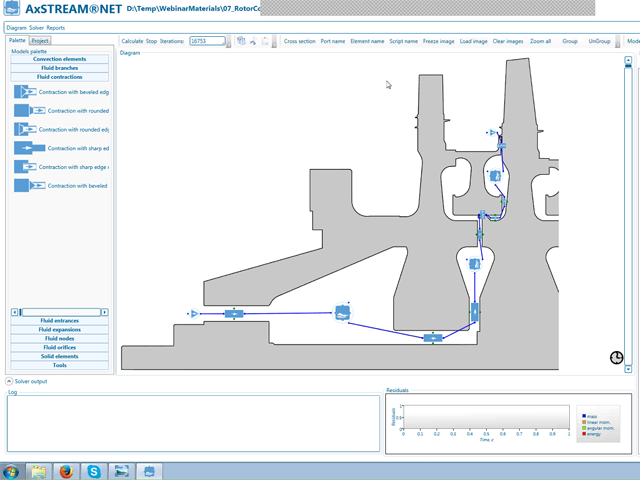
Task: Select outlet triangle node near top blade
Action: pos(492,132)
